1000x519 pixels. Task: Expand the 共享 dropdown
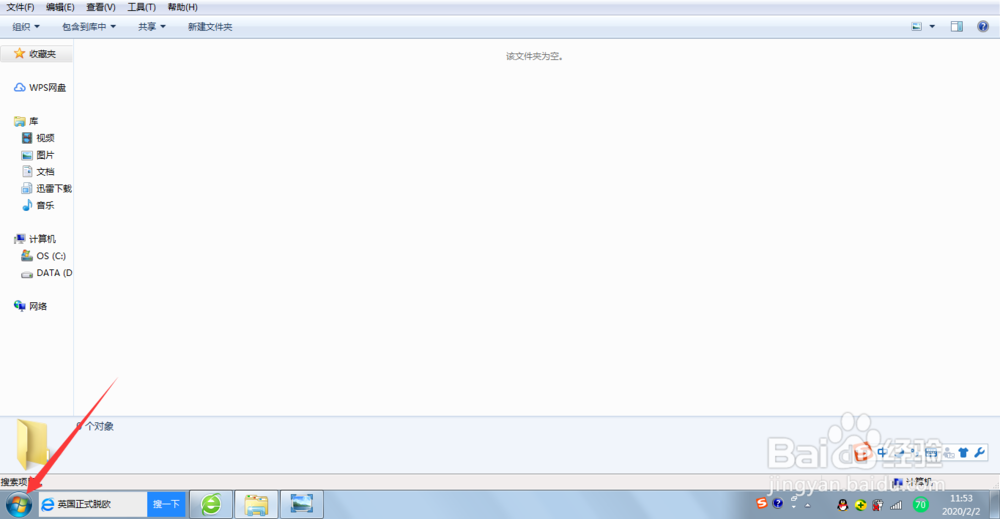[x=152, y=27]
